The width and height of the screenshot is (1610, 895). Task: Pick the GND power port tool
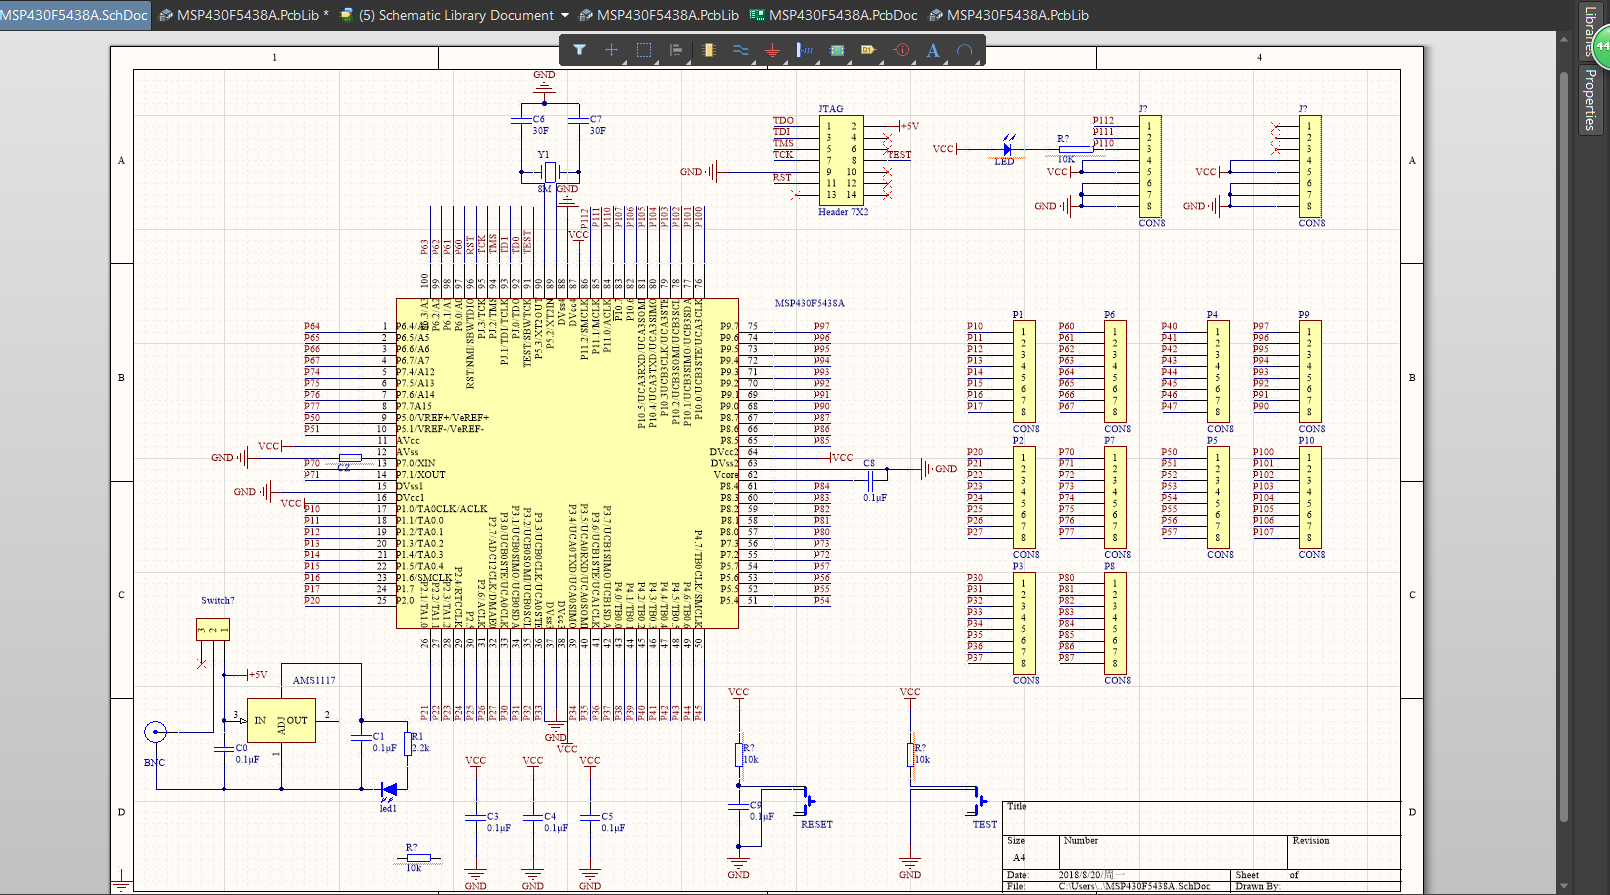(772, 50)
